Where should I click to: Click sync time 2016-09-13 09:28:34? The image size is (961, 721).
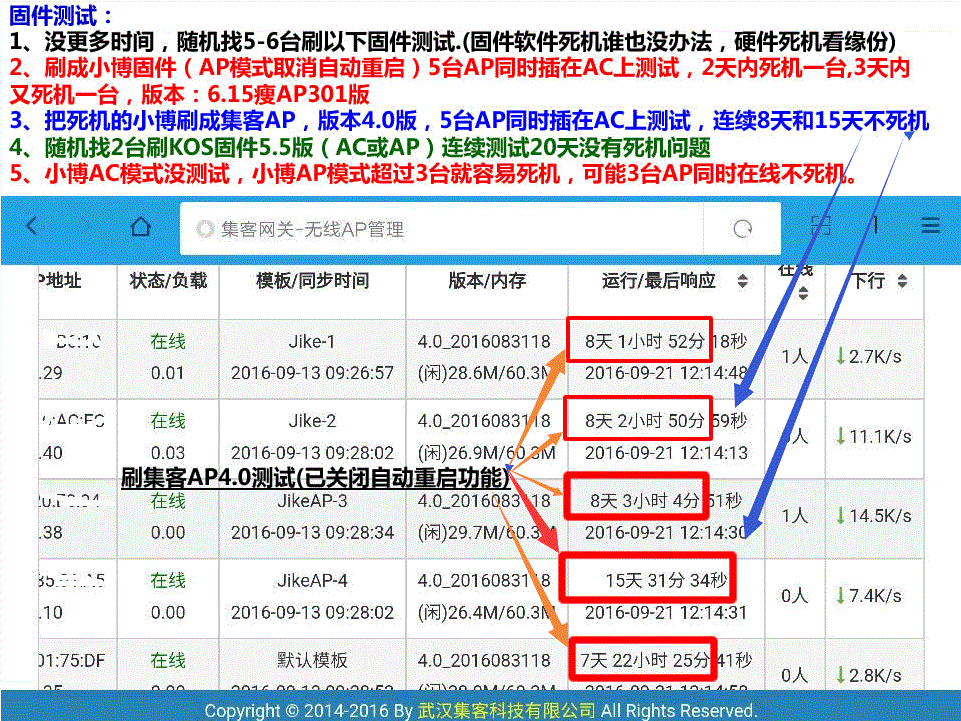[312, 532]
